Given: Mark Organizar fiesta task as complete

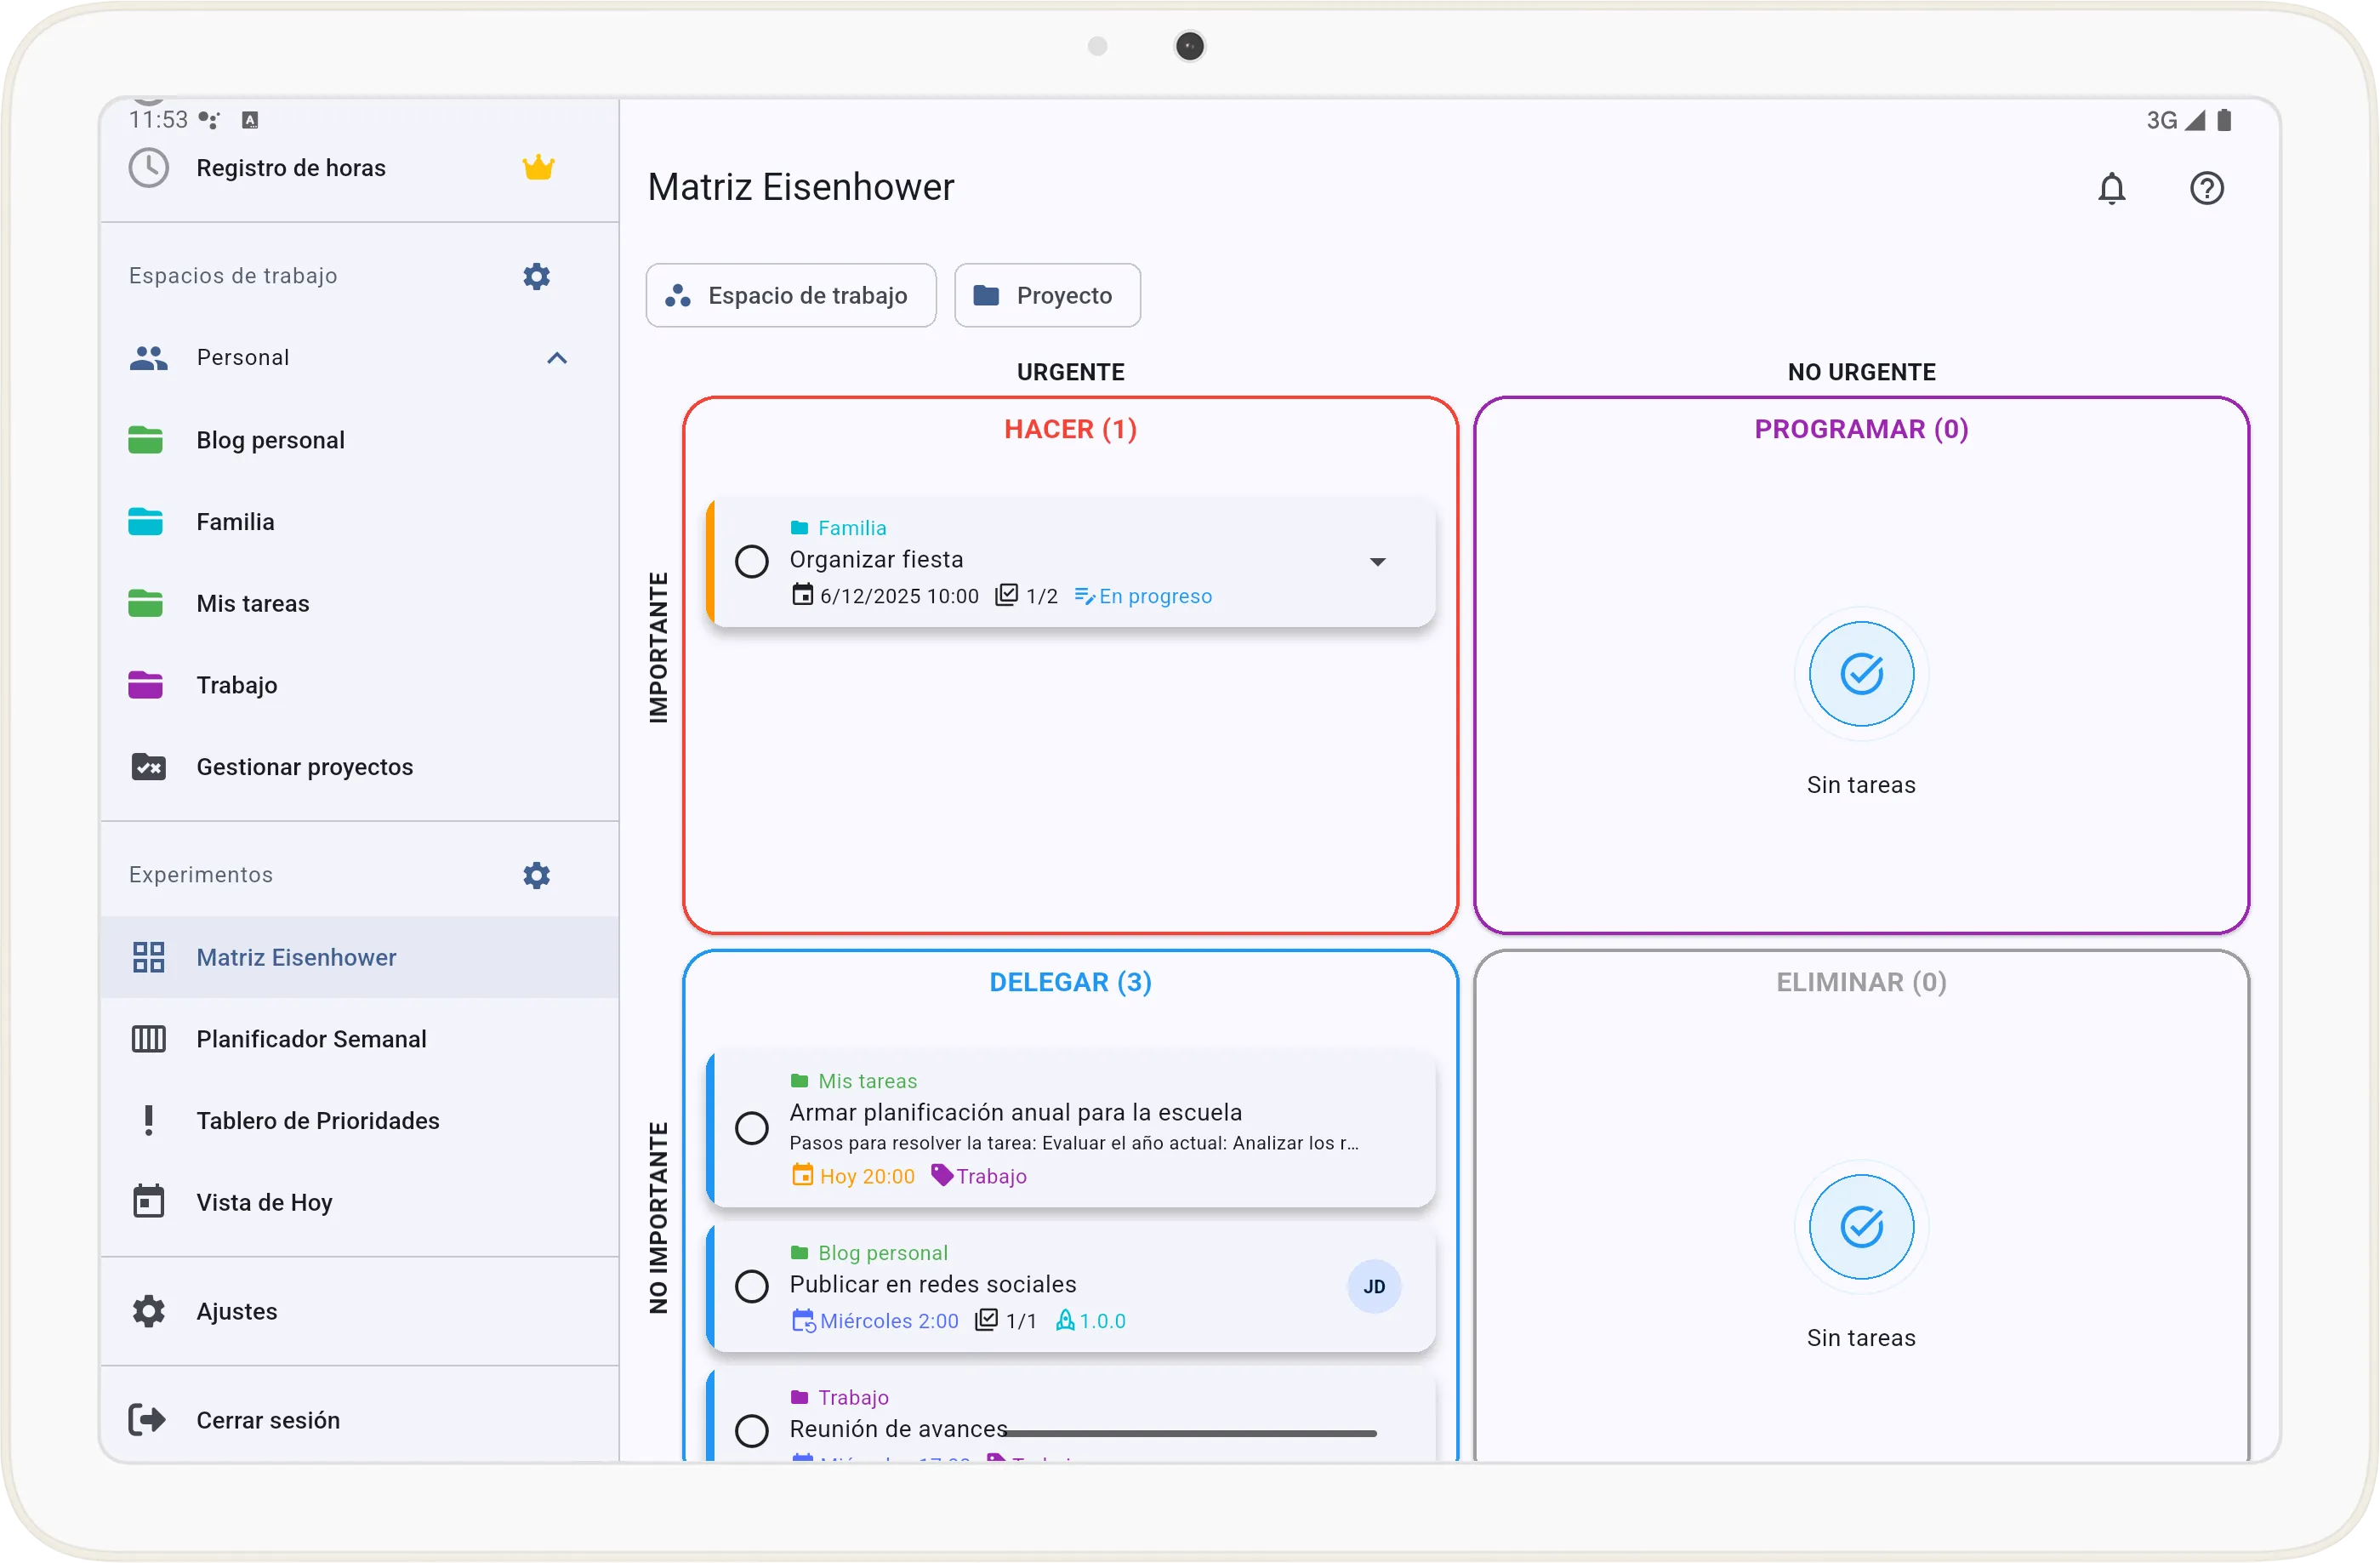Looking at the screenshot, I should (x=752, y=561).
